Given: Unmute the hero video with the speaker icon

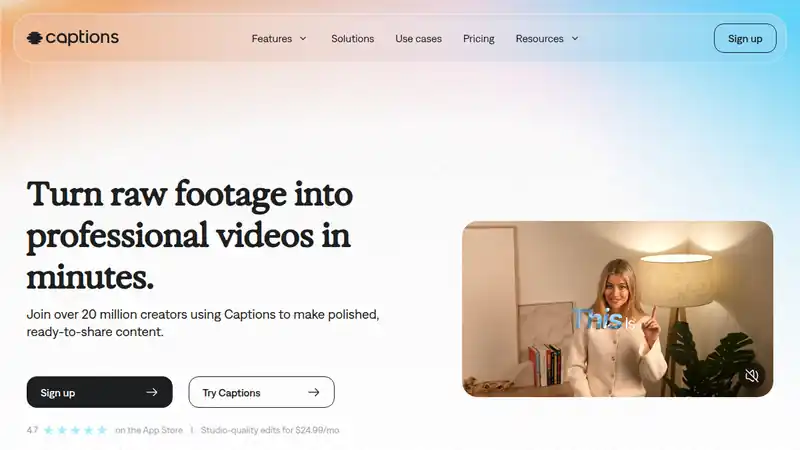Looking at the screenshot, I should (x=752, y=376).
